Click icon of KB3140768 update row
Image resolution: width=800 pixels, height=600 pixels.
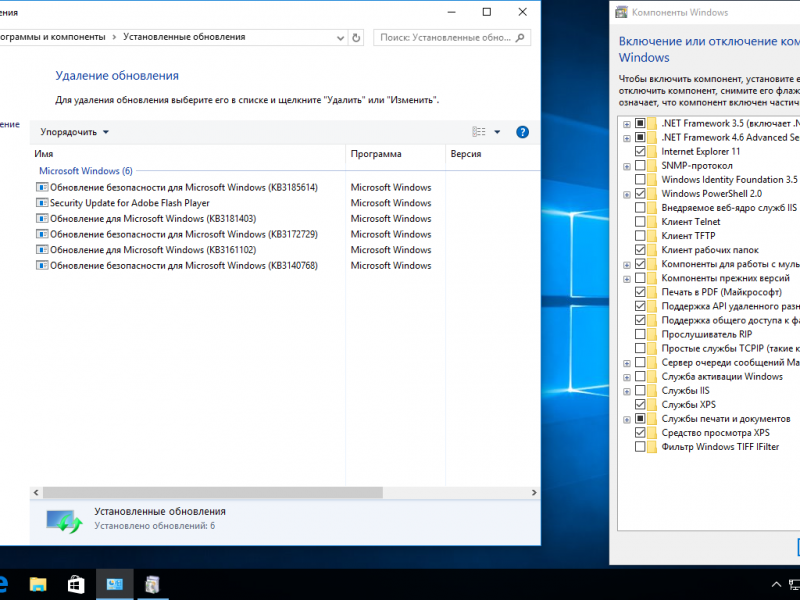pos(42,265)
